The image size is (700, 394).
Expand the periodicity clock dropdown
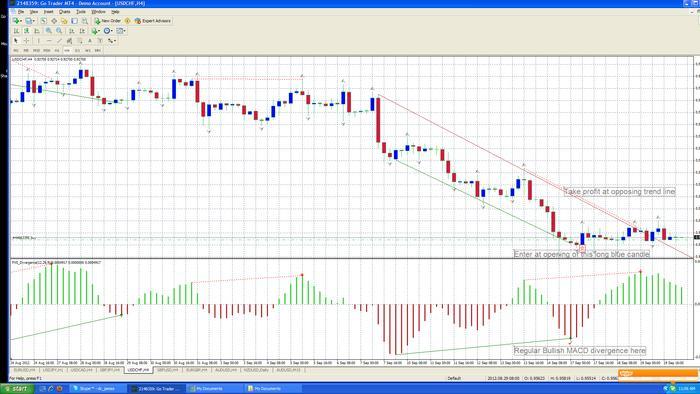point(112,31)
